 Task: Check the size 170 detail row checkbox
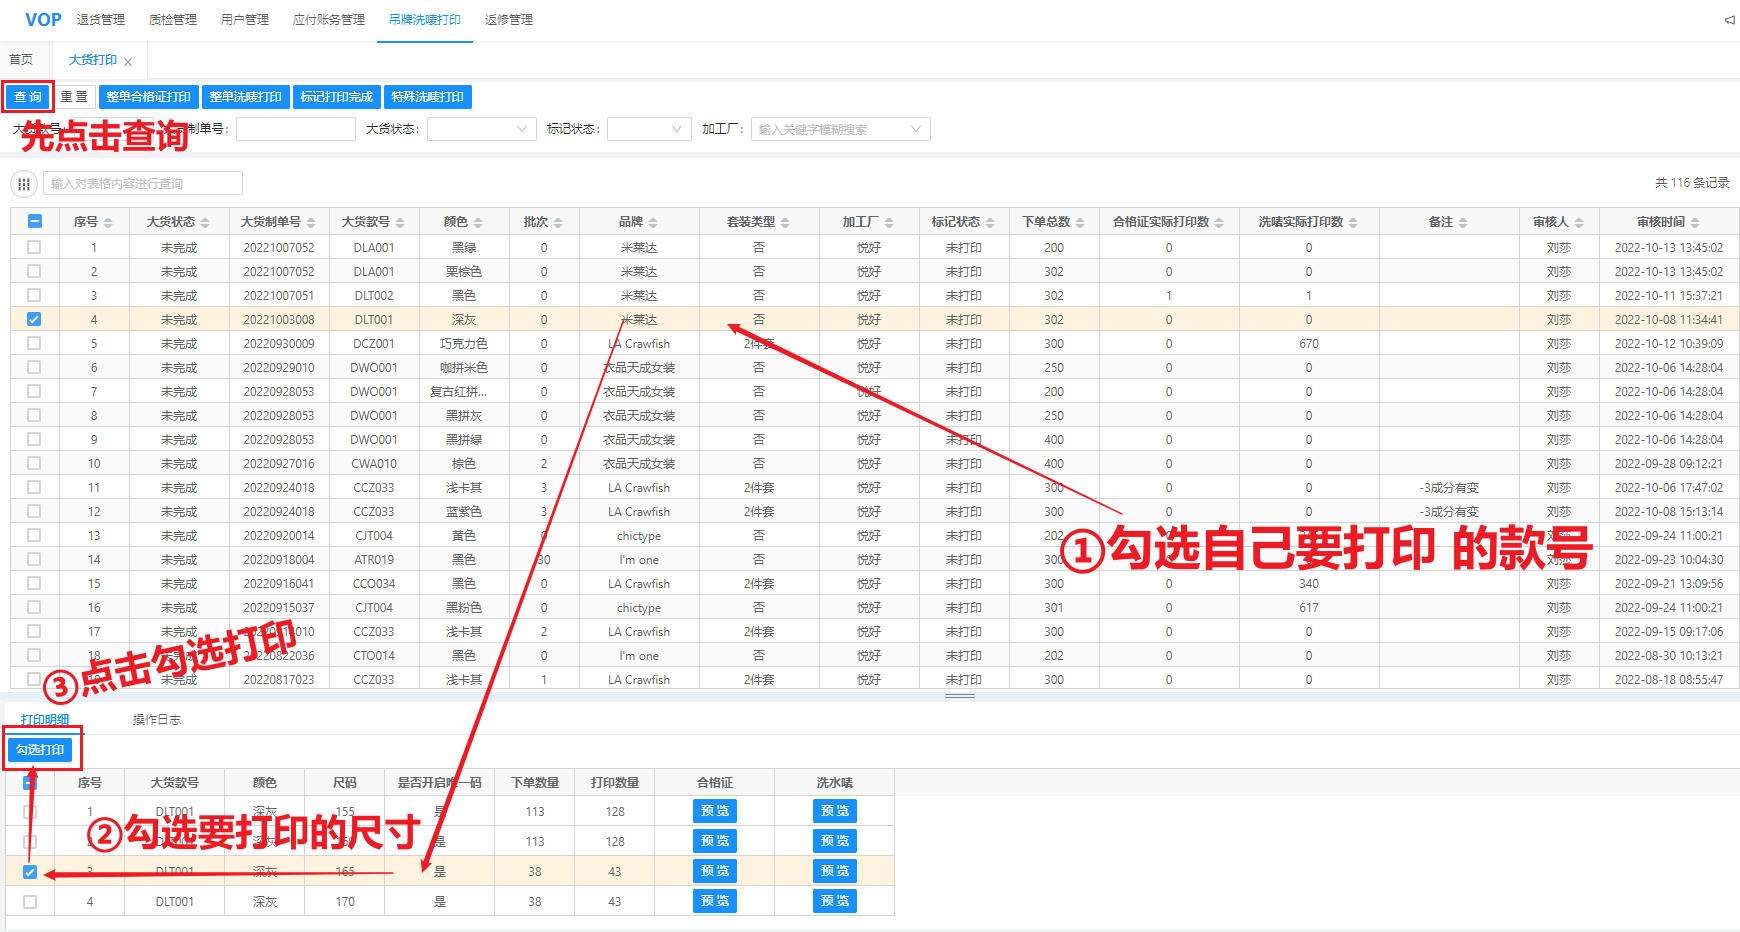(30, 902)
